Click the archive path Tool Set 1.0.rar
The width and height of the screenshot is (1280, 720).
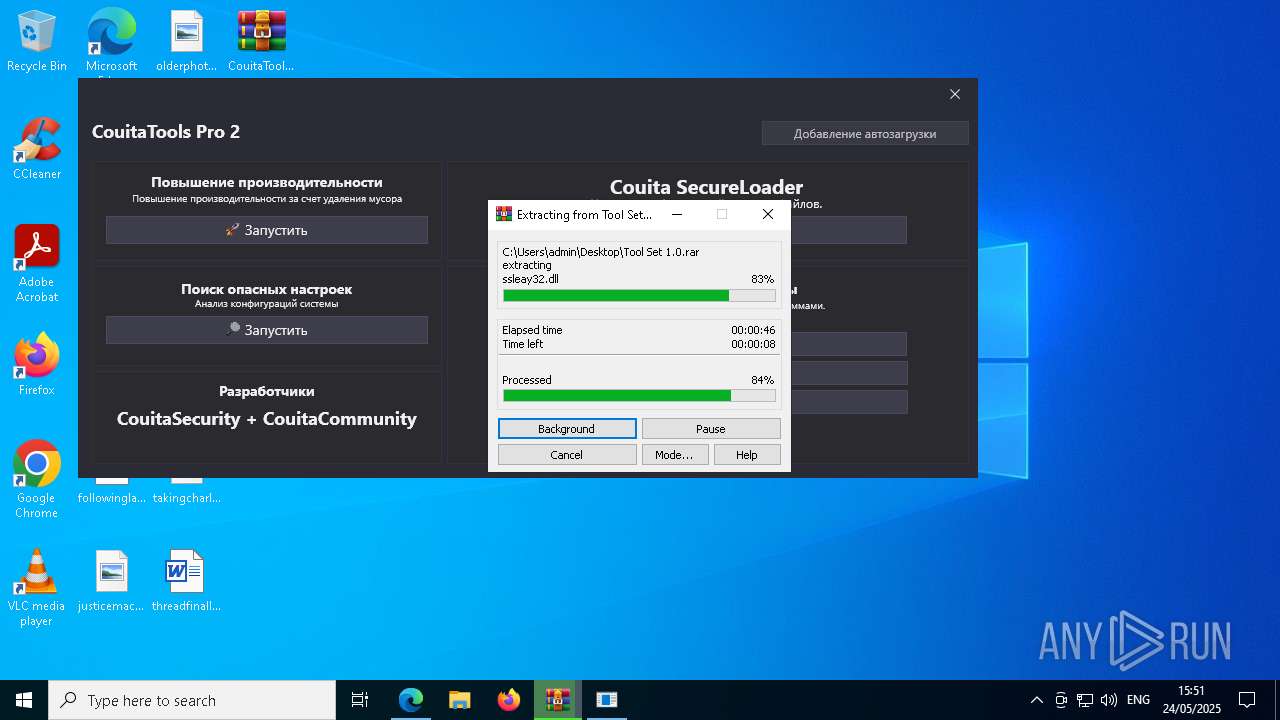[600, 252]
